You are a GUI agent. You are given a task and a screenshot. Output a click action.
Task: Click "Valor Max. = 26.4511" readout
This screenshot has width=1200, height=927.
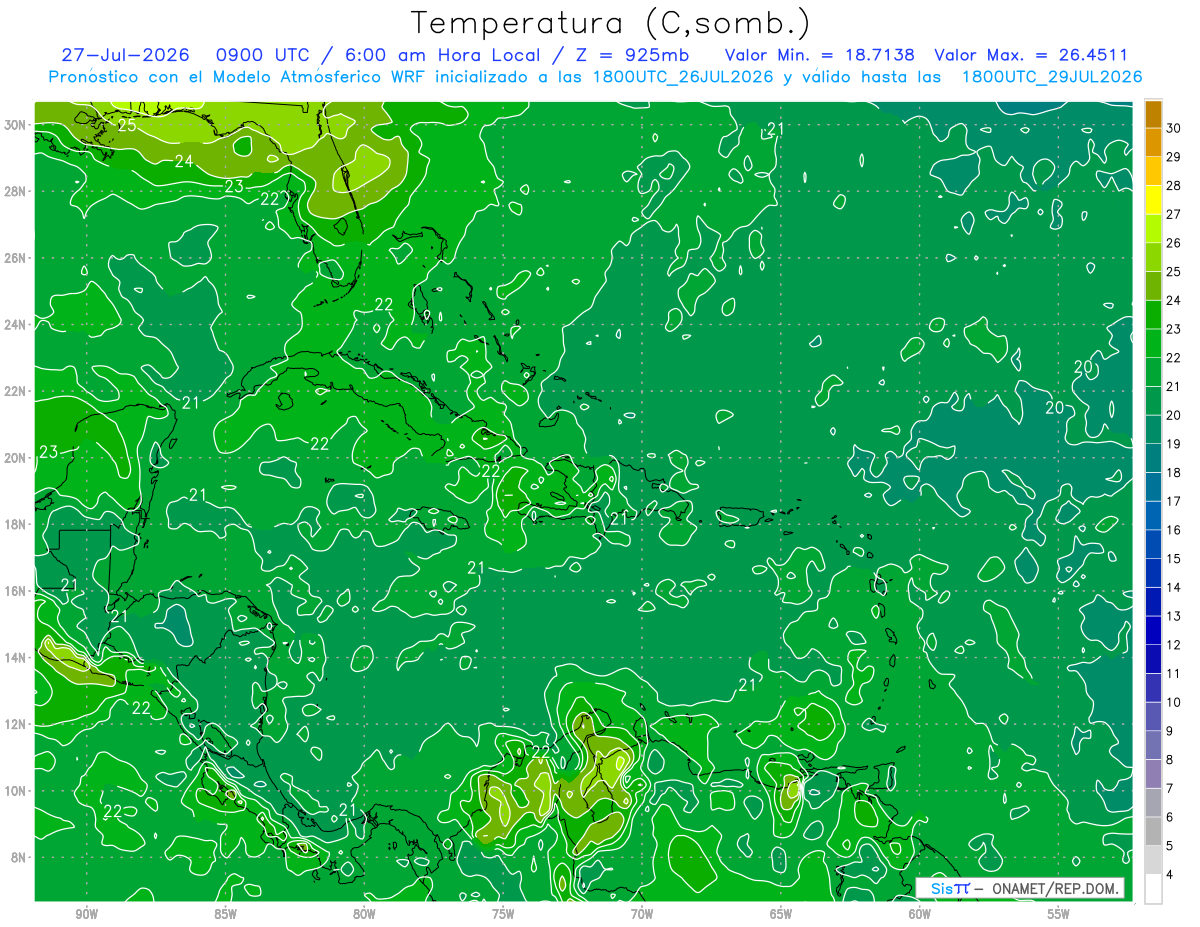[x=1030, y=55]
